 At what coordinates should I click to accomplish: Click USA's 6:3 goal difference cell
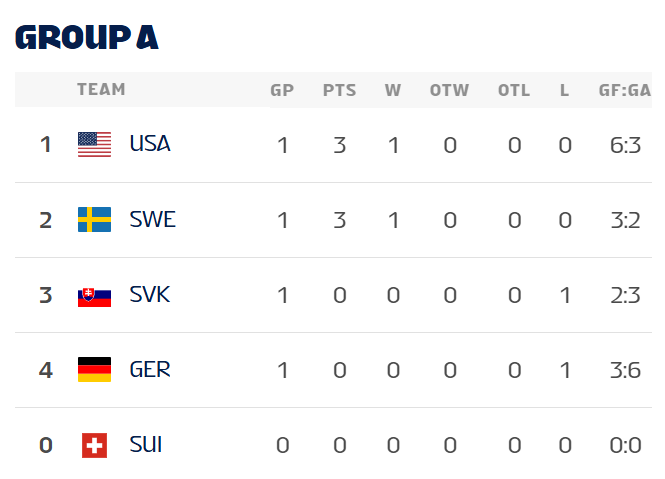click(x=626, y=145)
